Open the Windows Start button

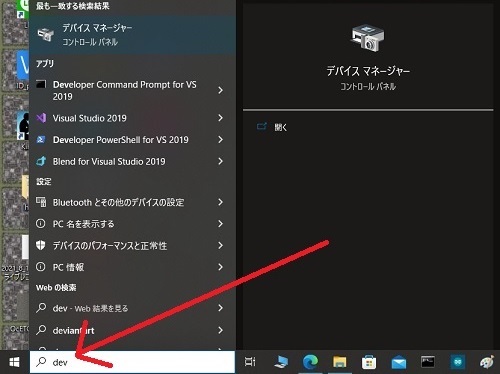pyautogui.click(x=14, y=362)
